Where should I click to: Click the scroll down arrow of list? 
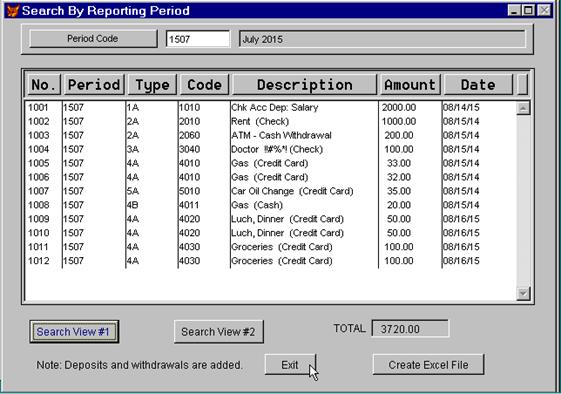point(523,293)
